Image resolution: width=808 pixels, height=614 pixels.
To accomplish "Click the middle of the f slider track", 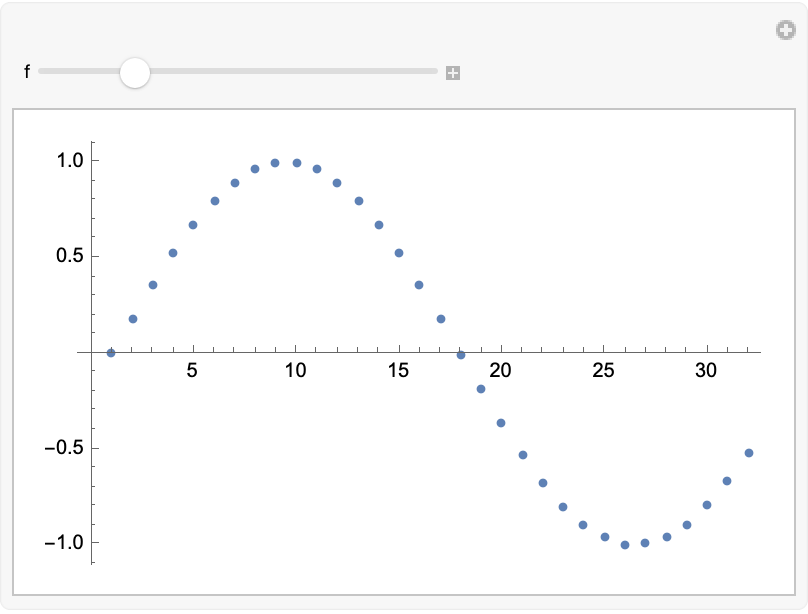I will (238, 71).
